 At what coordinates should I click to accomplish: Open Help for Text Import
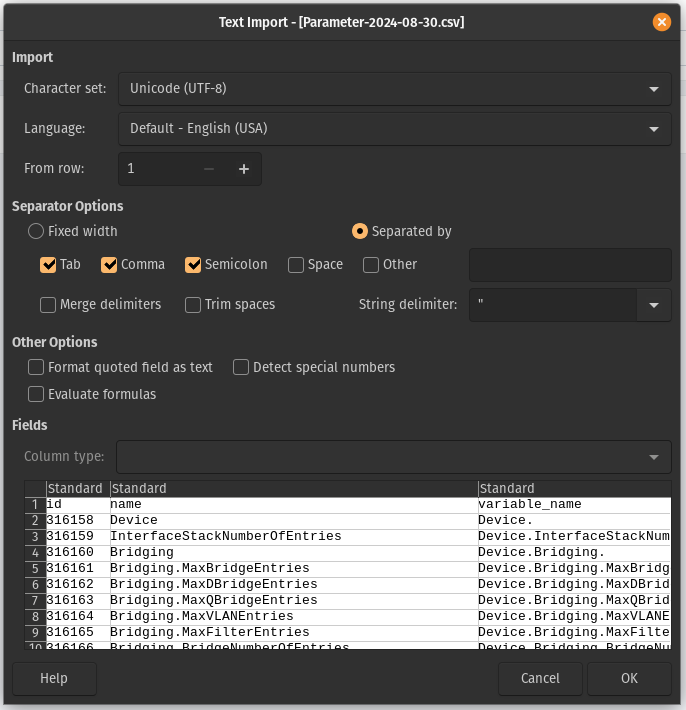(54, 678)
